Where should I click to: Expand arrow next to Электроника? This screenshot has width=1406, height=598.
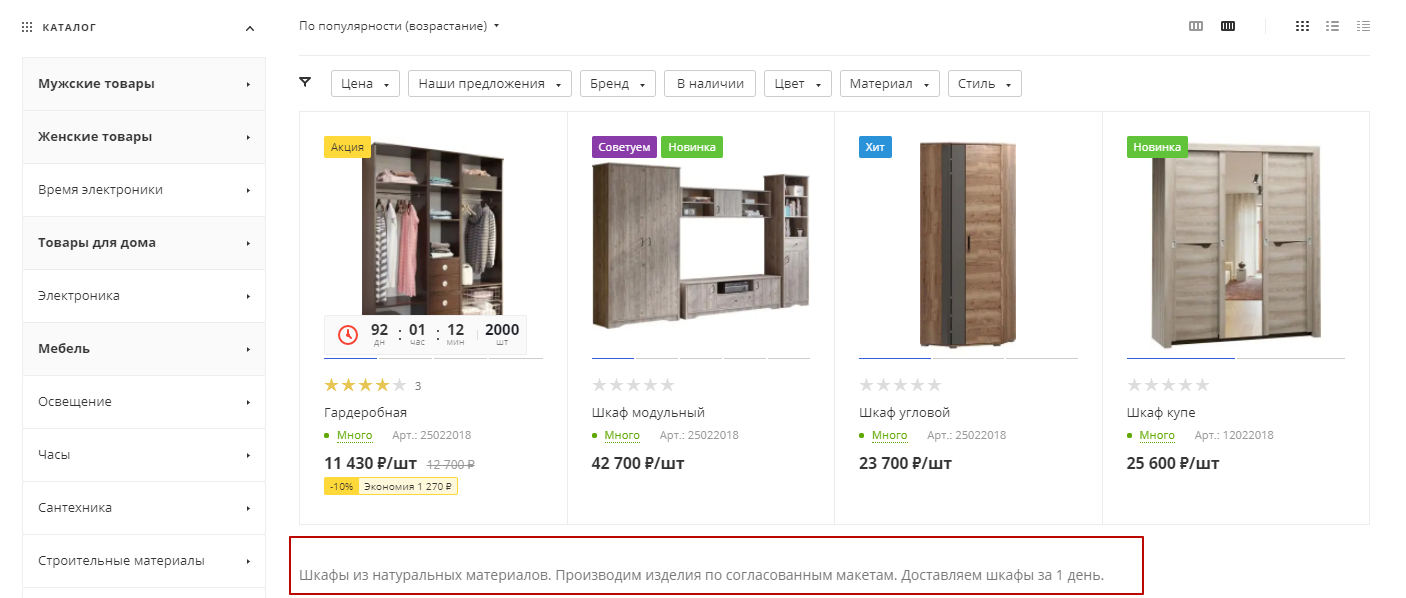pyautogui.click(x=248, y=296)
